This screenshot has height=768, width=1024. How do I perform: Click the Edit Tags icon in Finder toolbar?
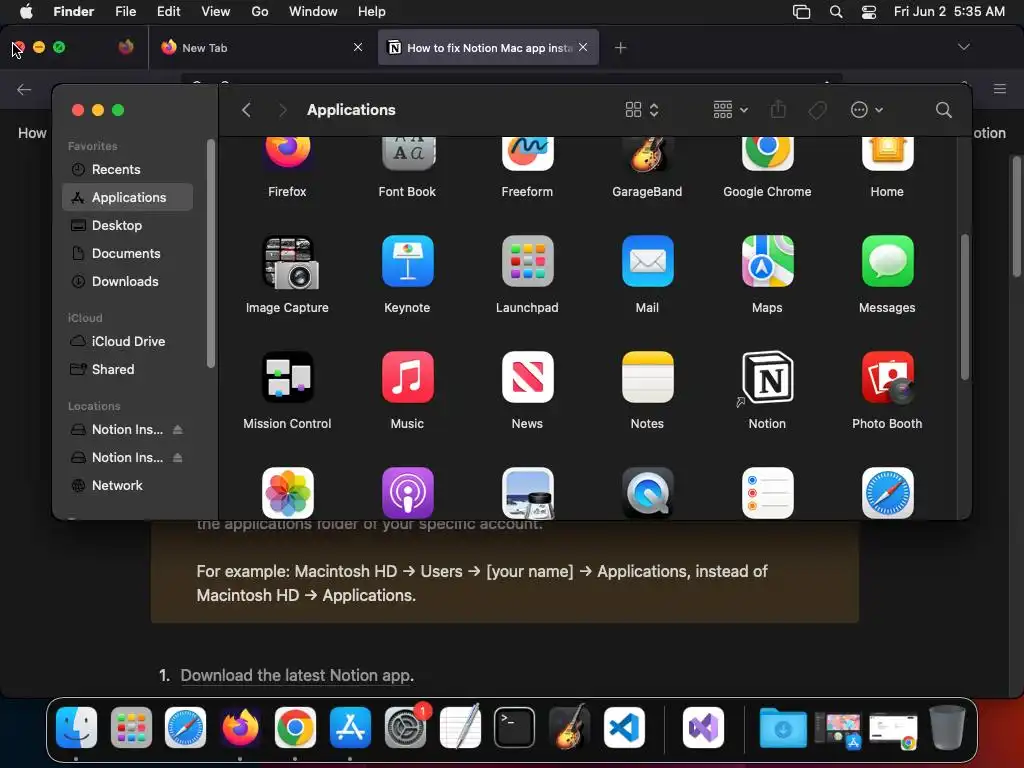pos(817,110)
